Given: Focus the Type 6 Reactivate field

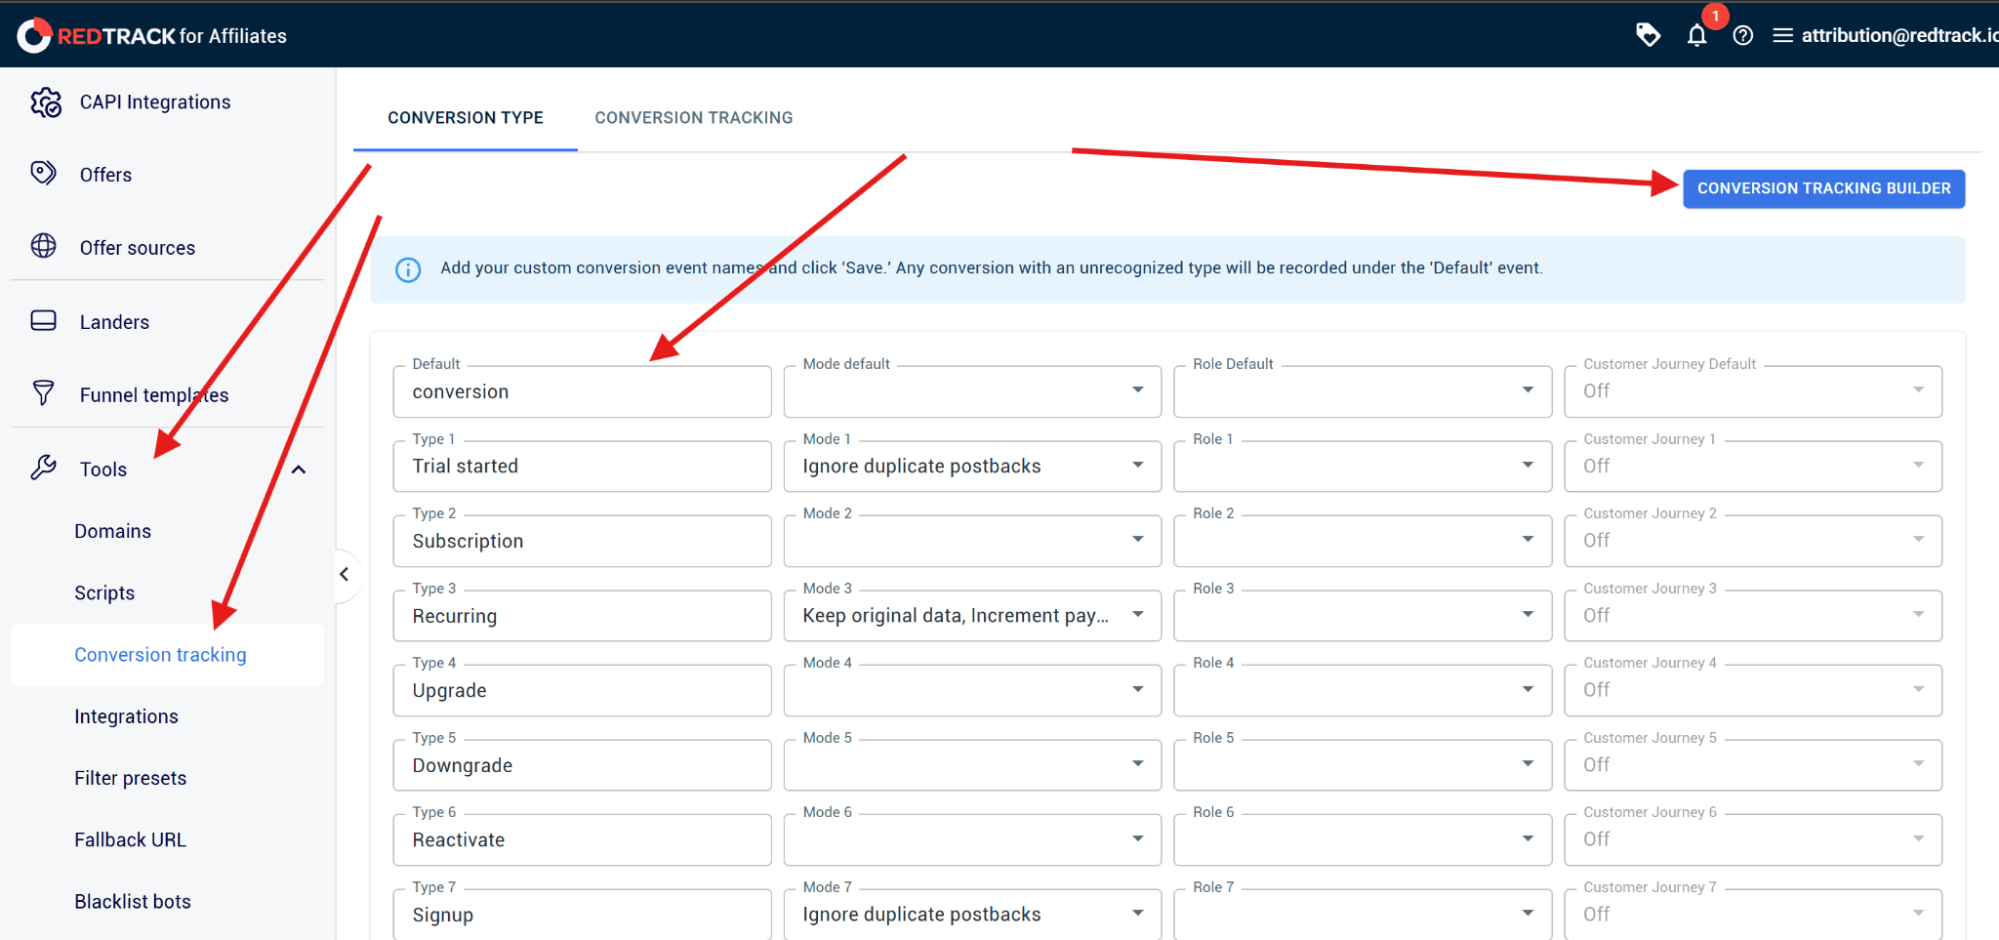Looking at the screenshot, I should click(582, 839).
